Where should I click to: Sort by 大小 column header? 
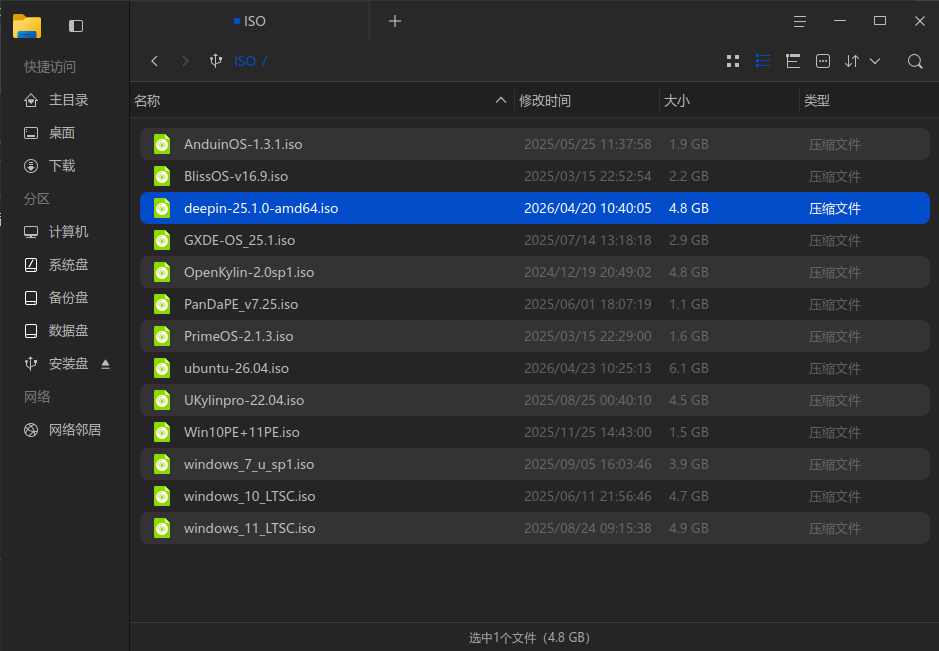point(729,101)
